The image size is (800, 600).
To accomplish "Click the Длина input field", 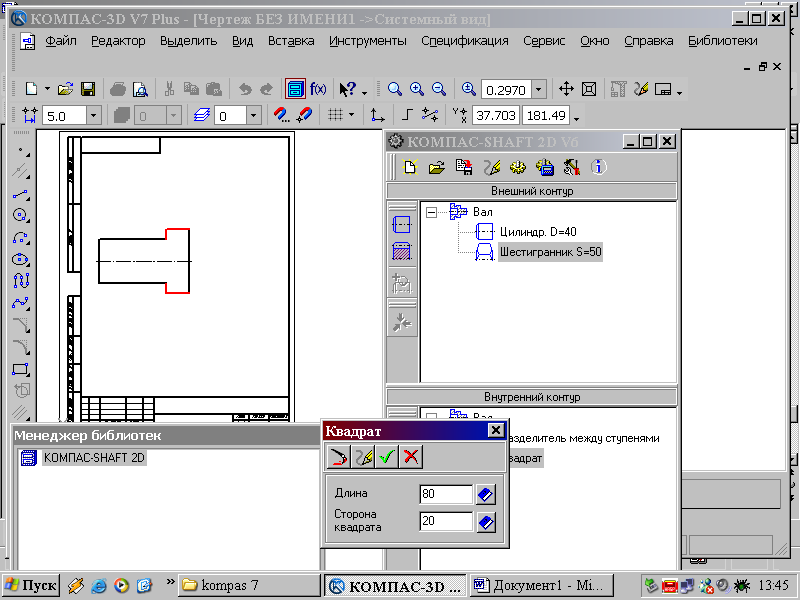I will (x=446, y=494).
